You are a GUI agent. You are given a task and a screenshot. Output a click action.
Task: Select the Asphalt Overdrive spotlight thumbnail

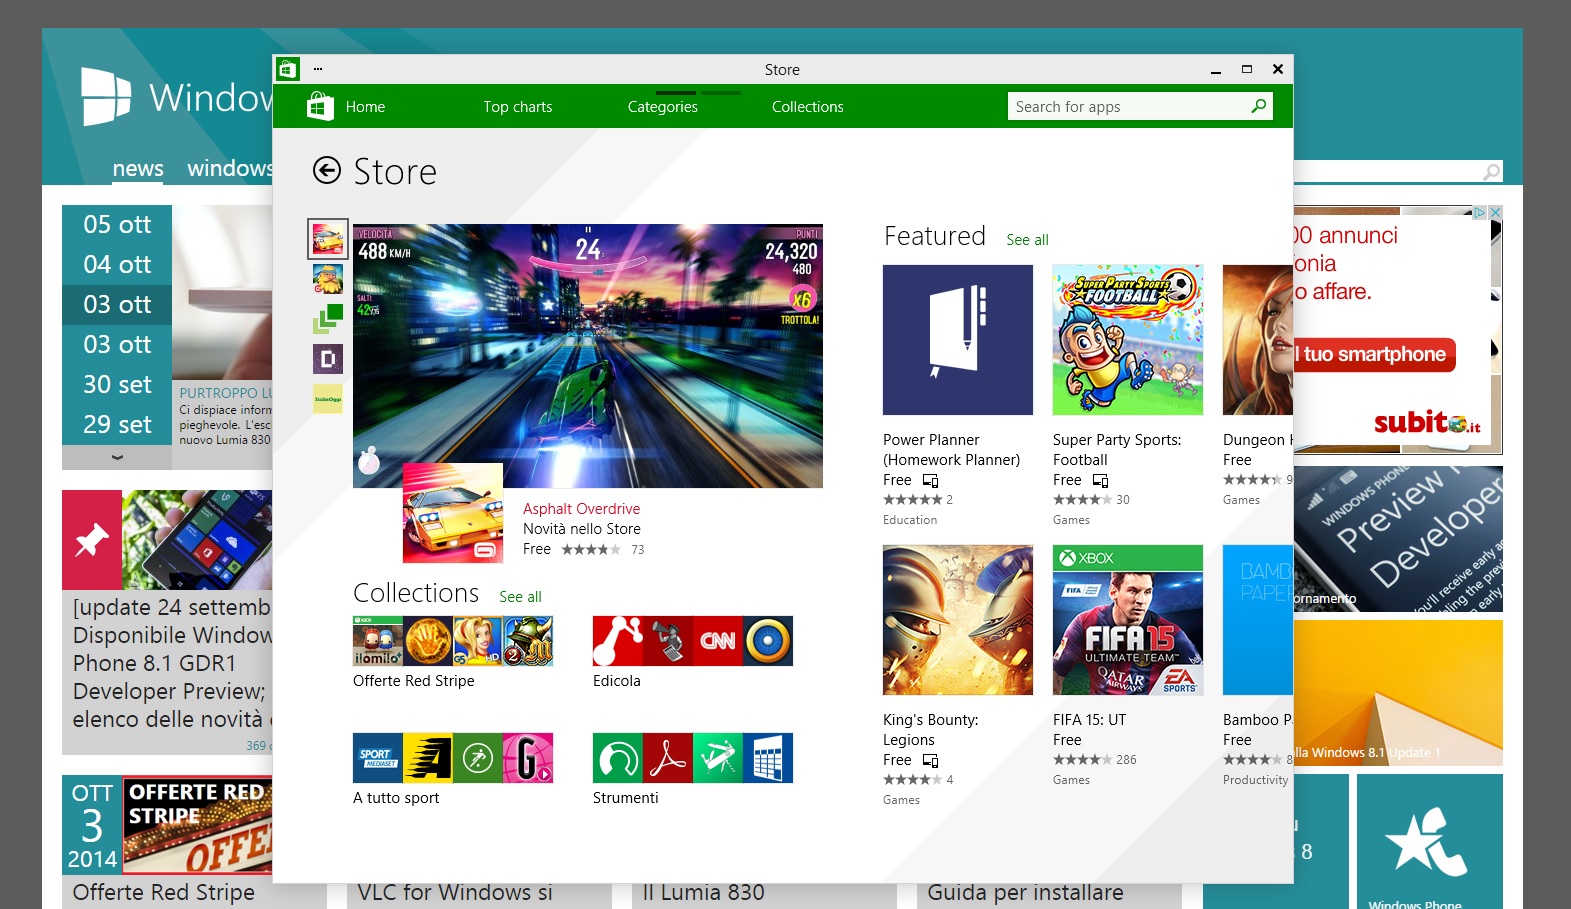pos(328,239)
